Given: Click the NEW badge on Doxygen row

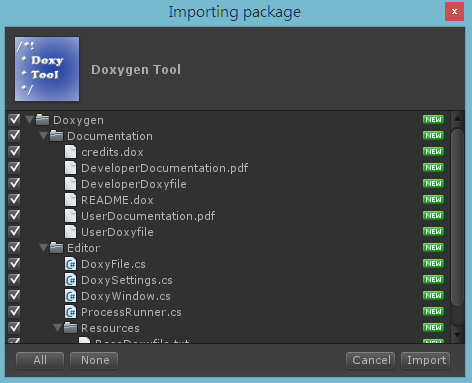Looking at the screenshot, I should (x=433, y=120).
